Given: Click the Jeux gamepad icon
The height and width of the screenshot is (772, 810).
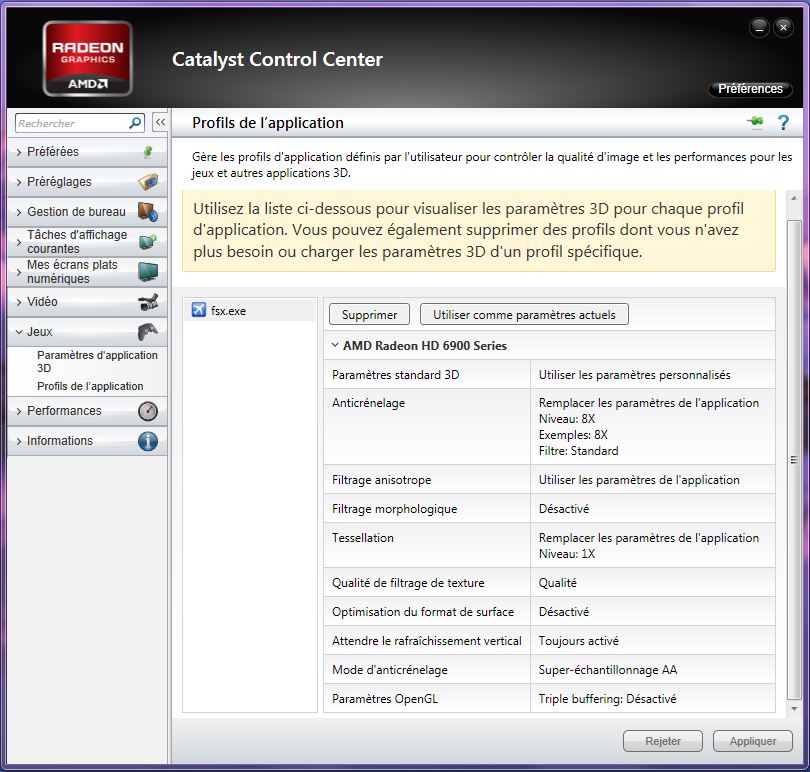Looking at the screenshot, I should [148, 332].
